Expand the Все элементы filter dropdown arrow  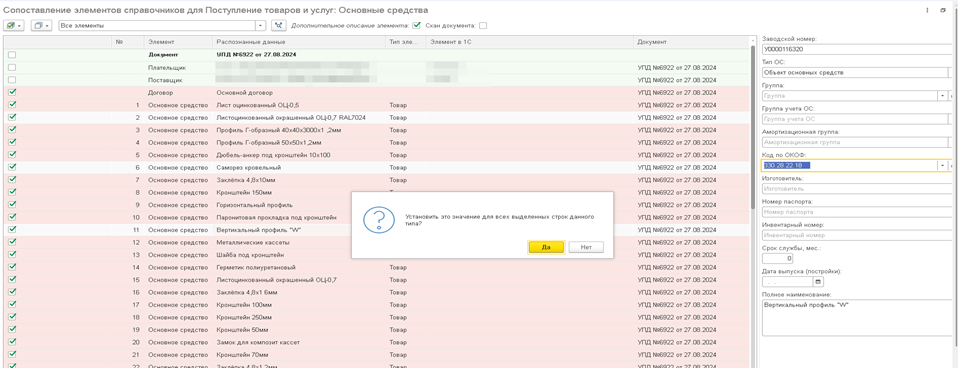pos(261,26)
